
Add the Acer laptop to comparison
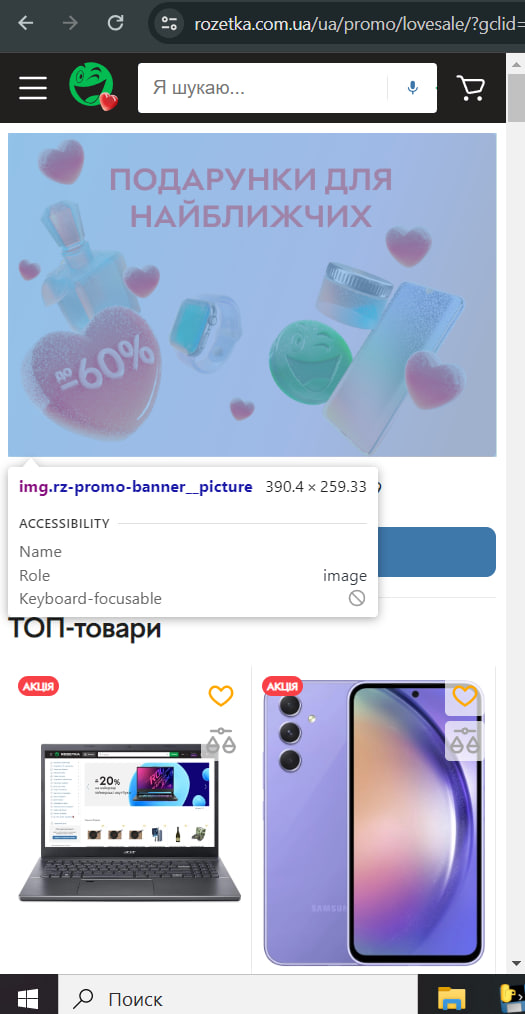[222, 740]
